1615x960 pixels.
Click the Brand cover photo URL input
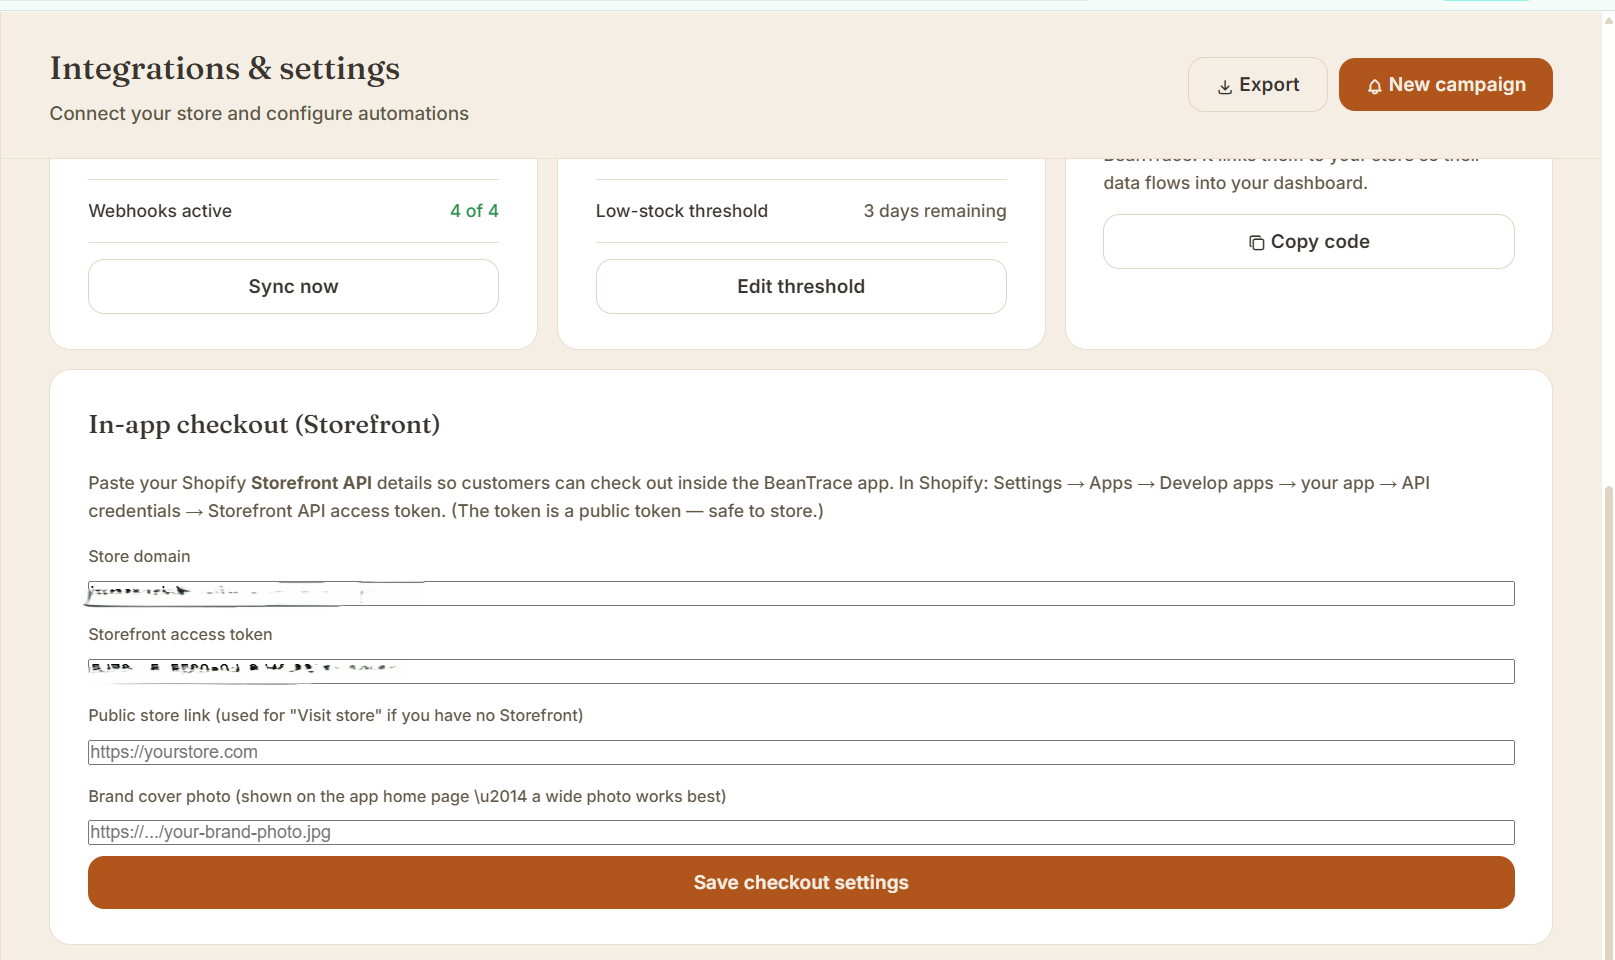click(x=801, y=832)
